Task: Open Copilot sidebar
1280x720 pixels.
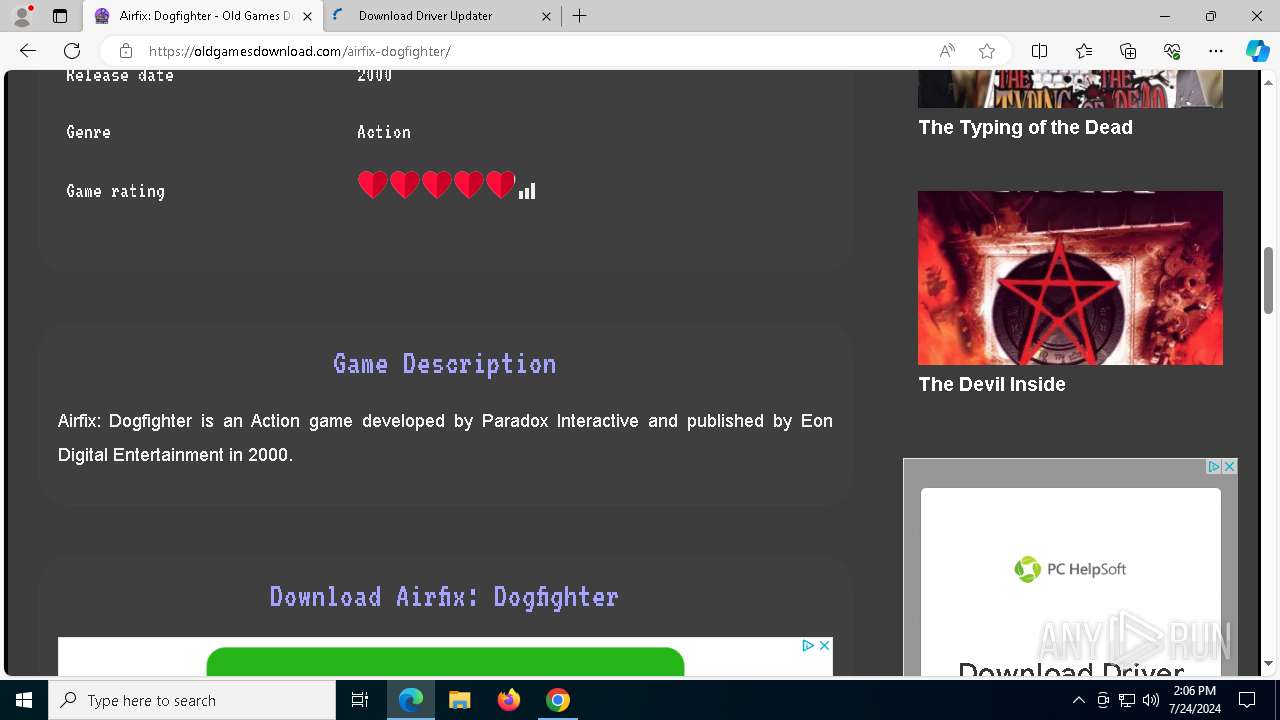Action: coord(1257,51)
